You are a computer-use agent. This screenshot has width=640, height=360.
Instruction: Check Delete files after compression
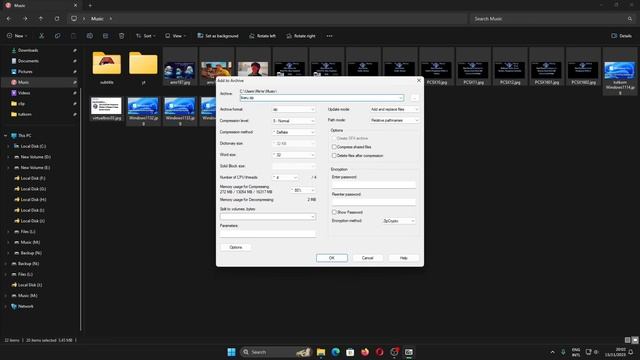coord(334,156)
